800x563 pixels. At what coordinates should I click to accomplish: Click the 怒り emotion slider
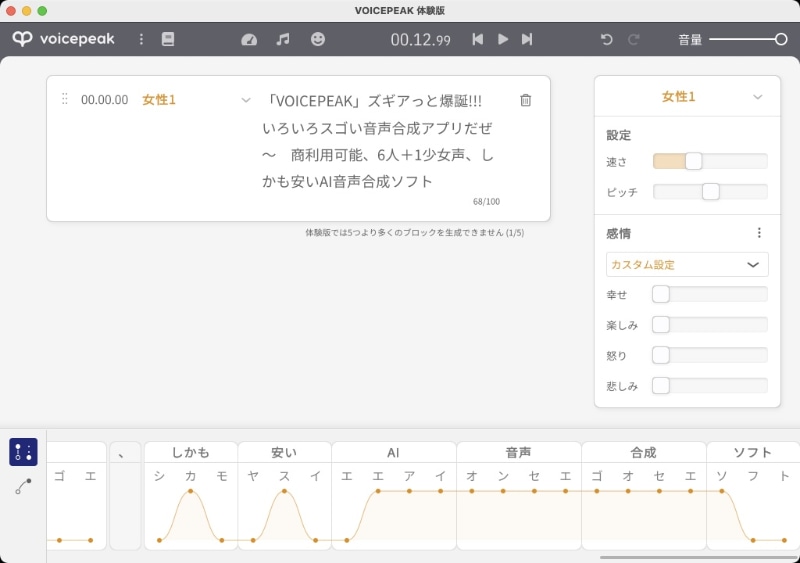[x=710, y=355]
